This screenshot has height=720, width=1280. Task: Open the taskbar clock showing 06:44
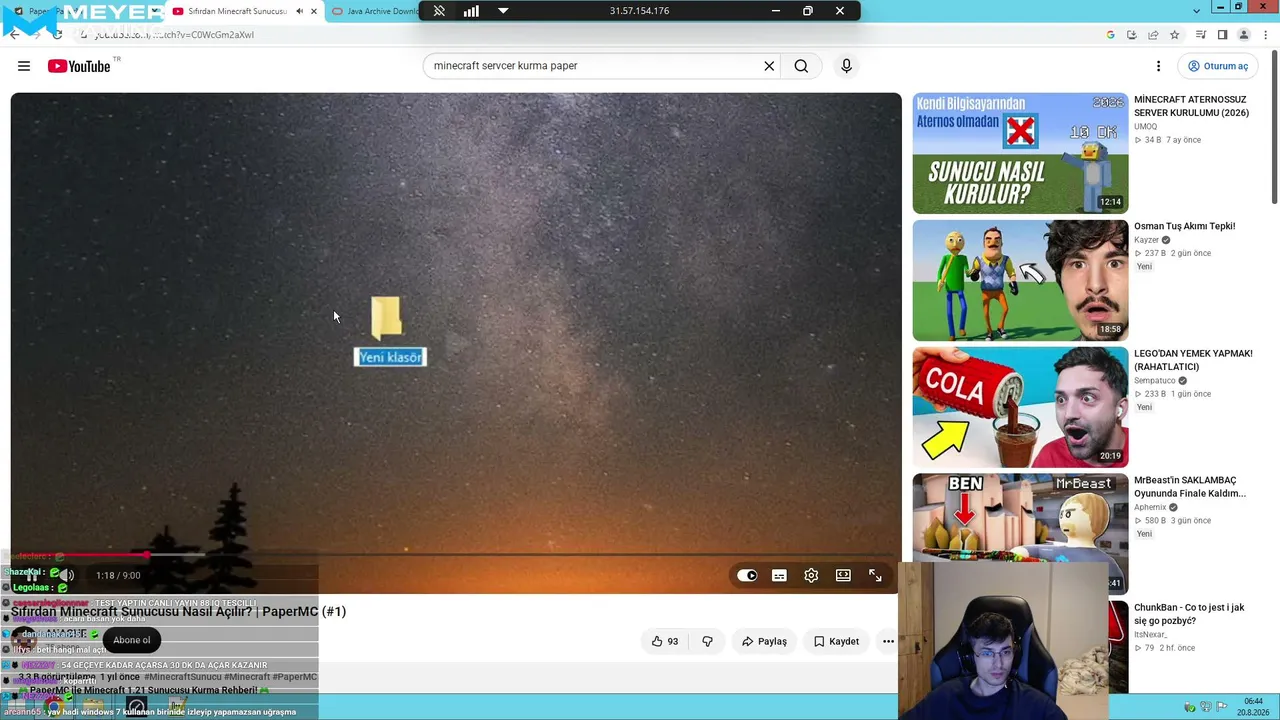1253,707
